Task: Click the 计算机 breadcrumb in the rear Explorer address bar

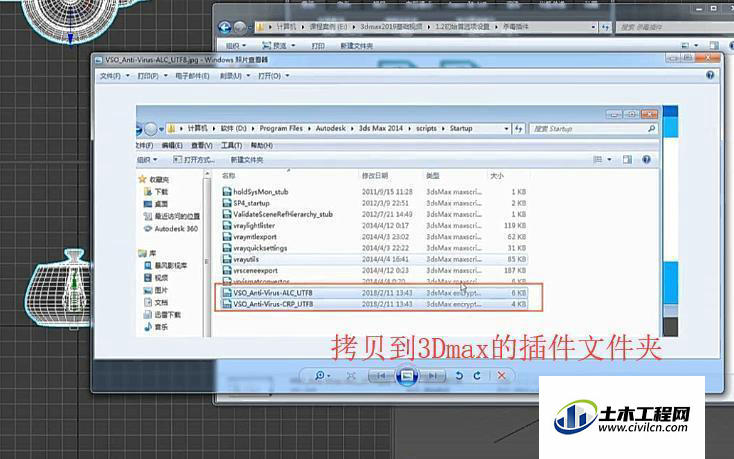Action: [286, 27]
